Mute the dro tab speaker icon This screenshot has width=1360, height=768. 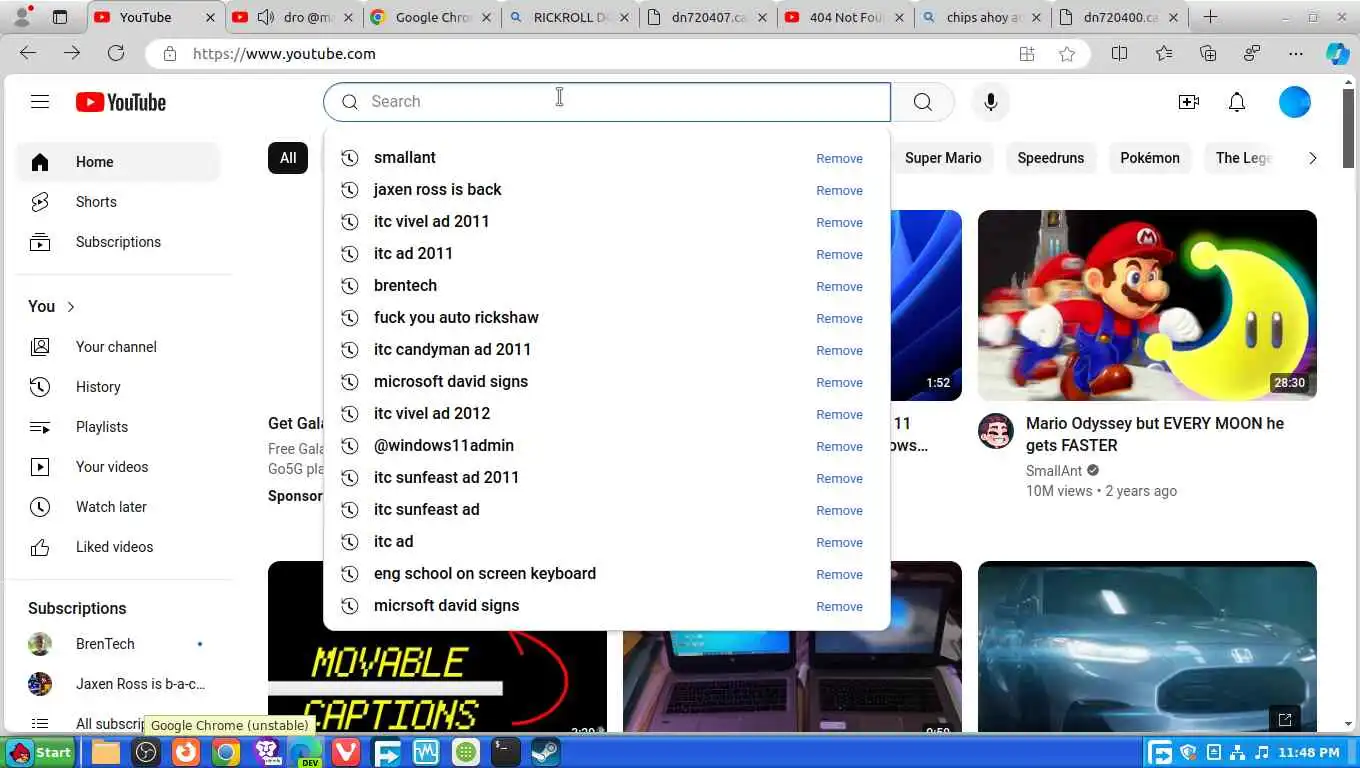tap(266, 17)
